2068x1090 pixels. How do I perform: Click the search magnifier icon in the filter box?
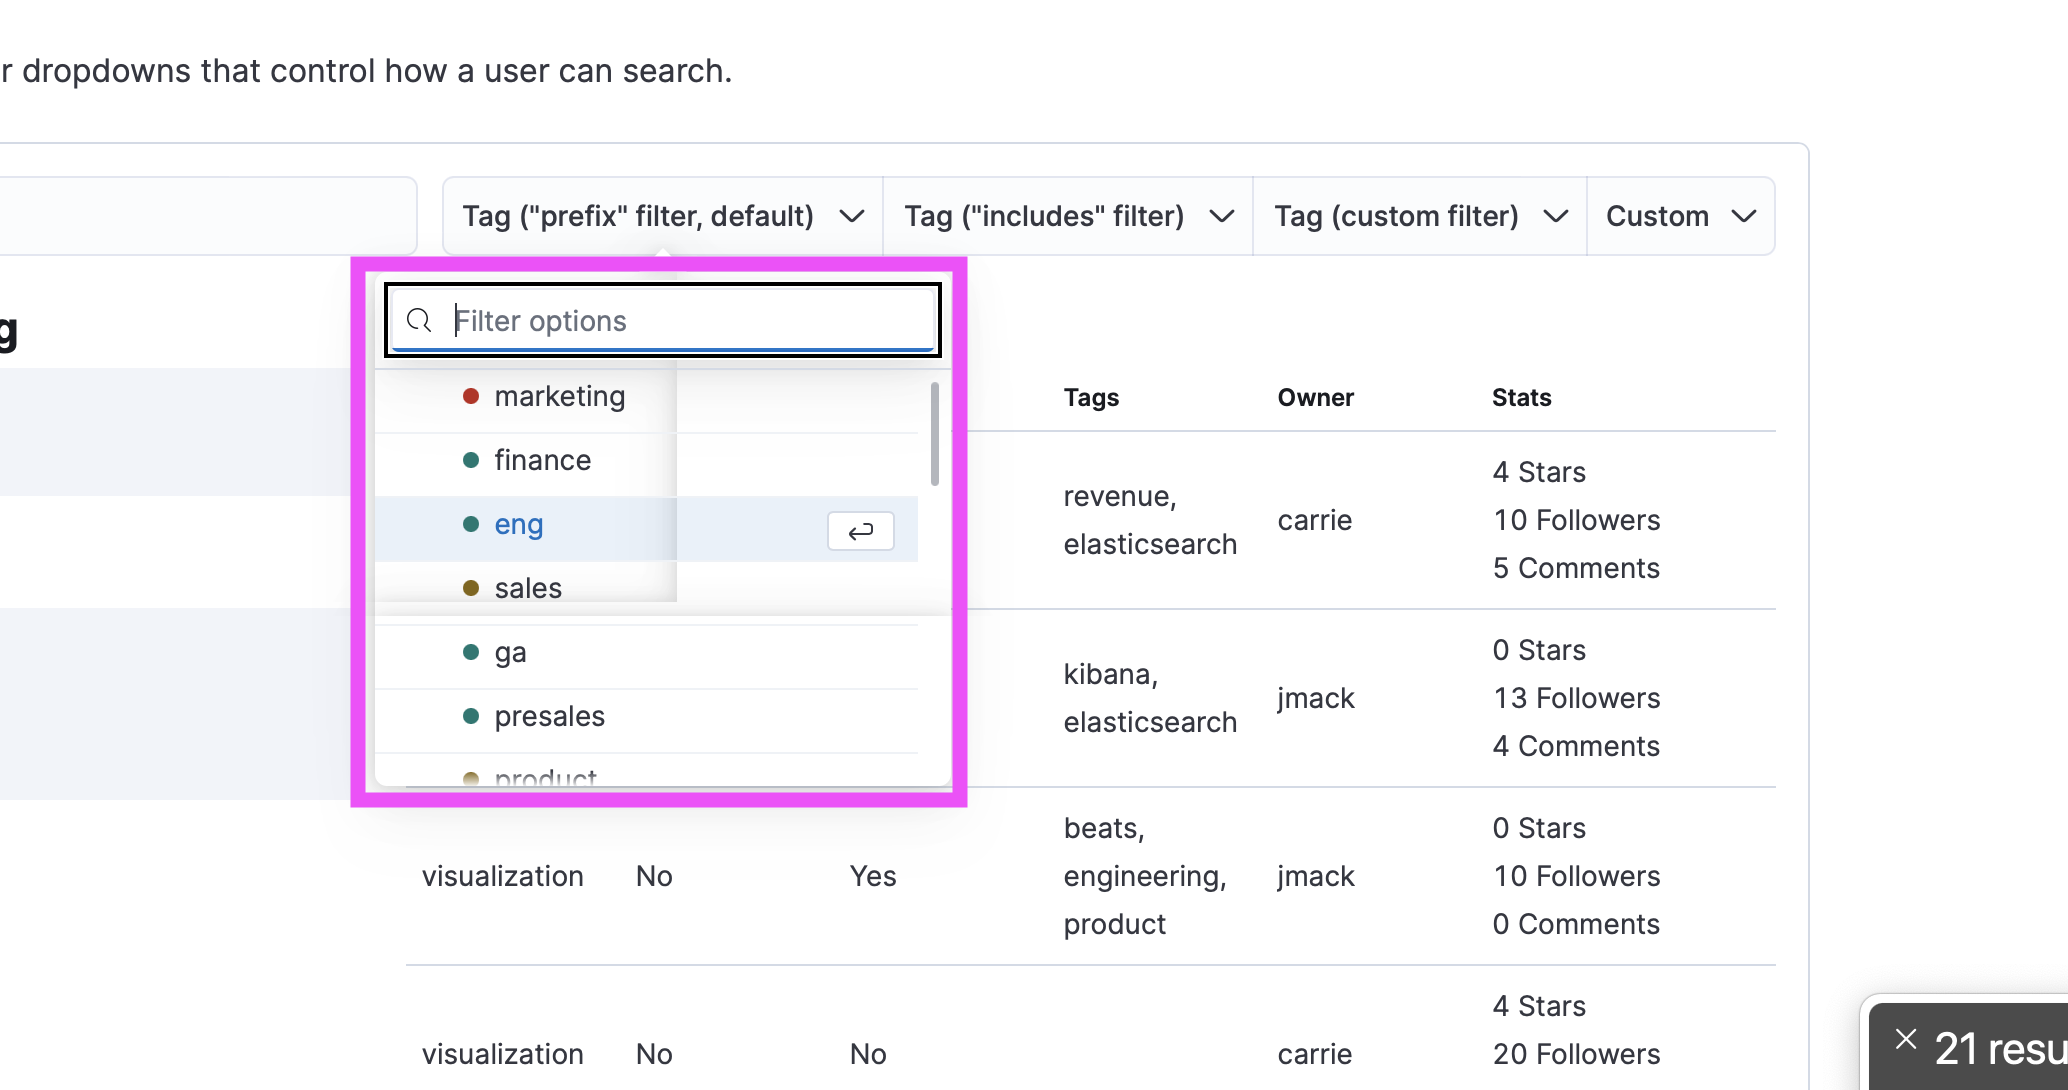pyautogui.click(x=419, y=320)
